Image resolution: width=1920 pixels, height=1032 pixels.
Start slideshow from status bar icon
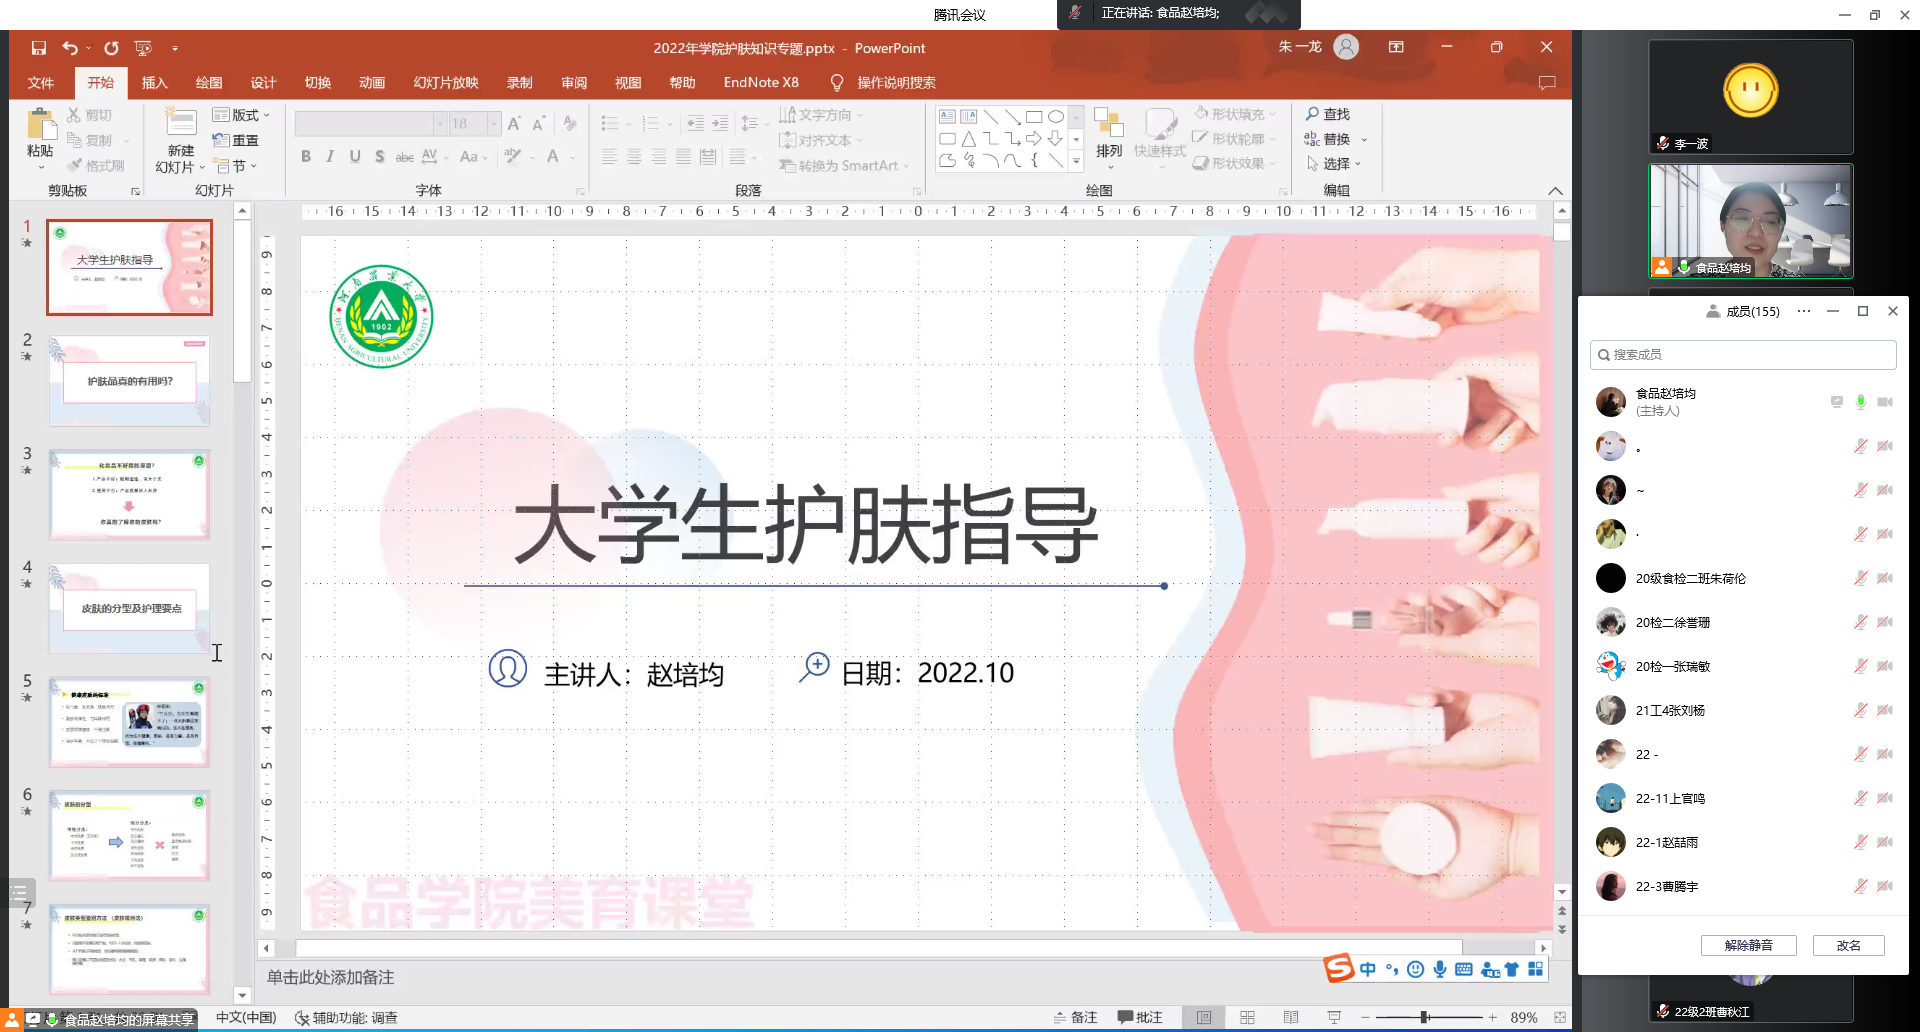click(1334, 1017)
